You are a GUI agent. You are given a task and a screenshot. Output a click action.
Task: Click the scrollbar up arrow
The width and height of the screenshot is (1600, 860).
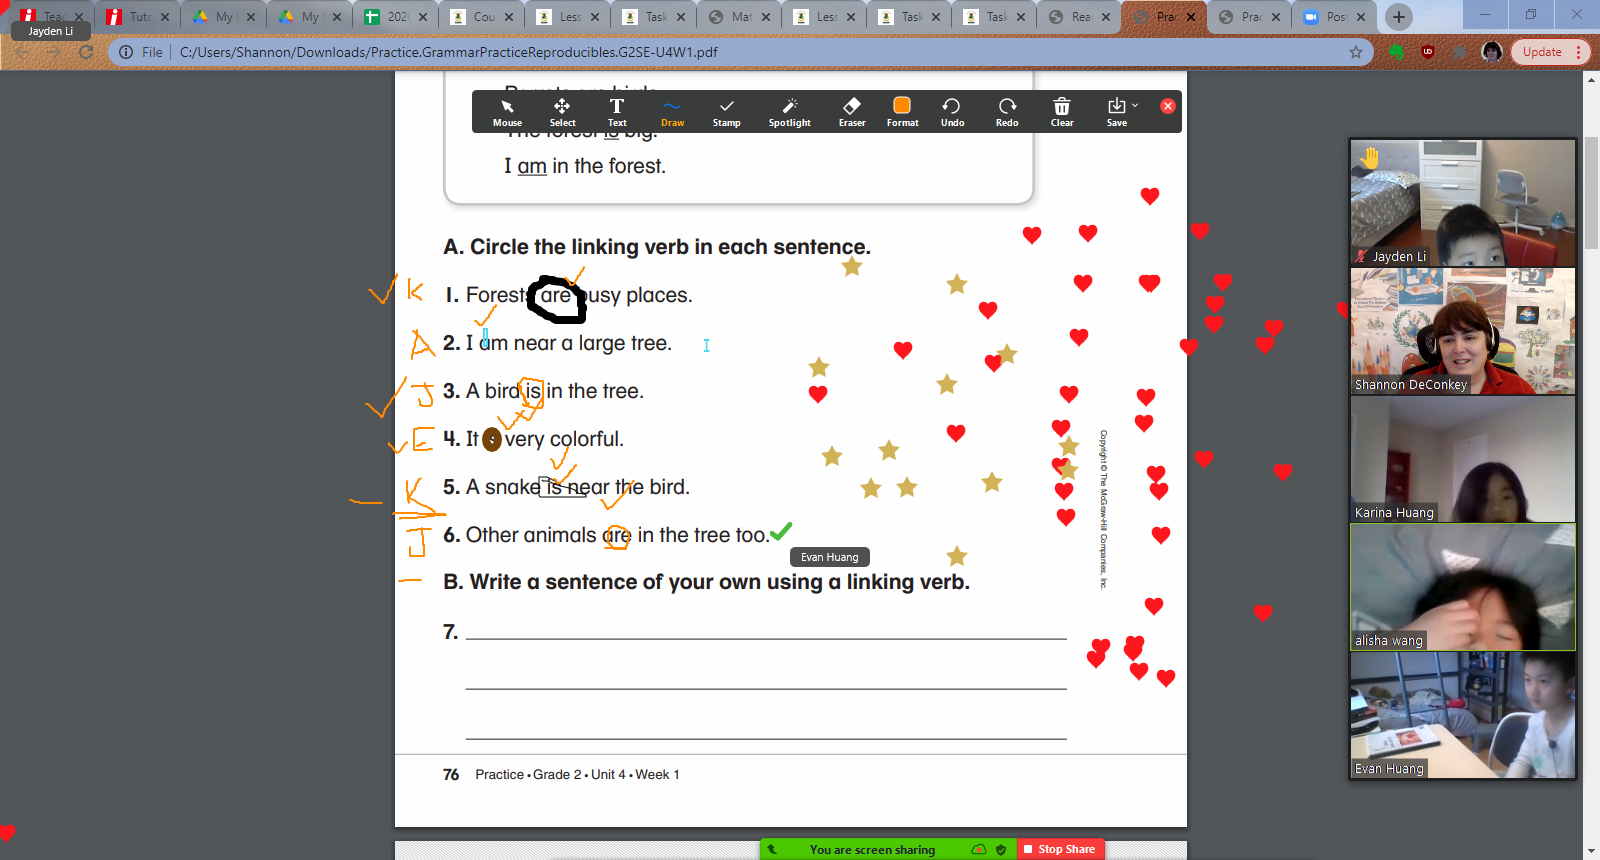click(x=1591, y=79)
